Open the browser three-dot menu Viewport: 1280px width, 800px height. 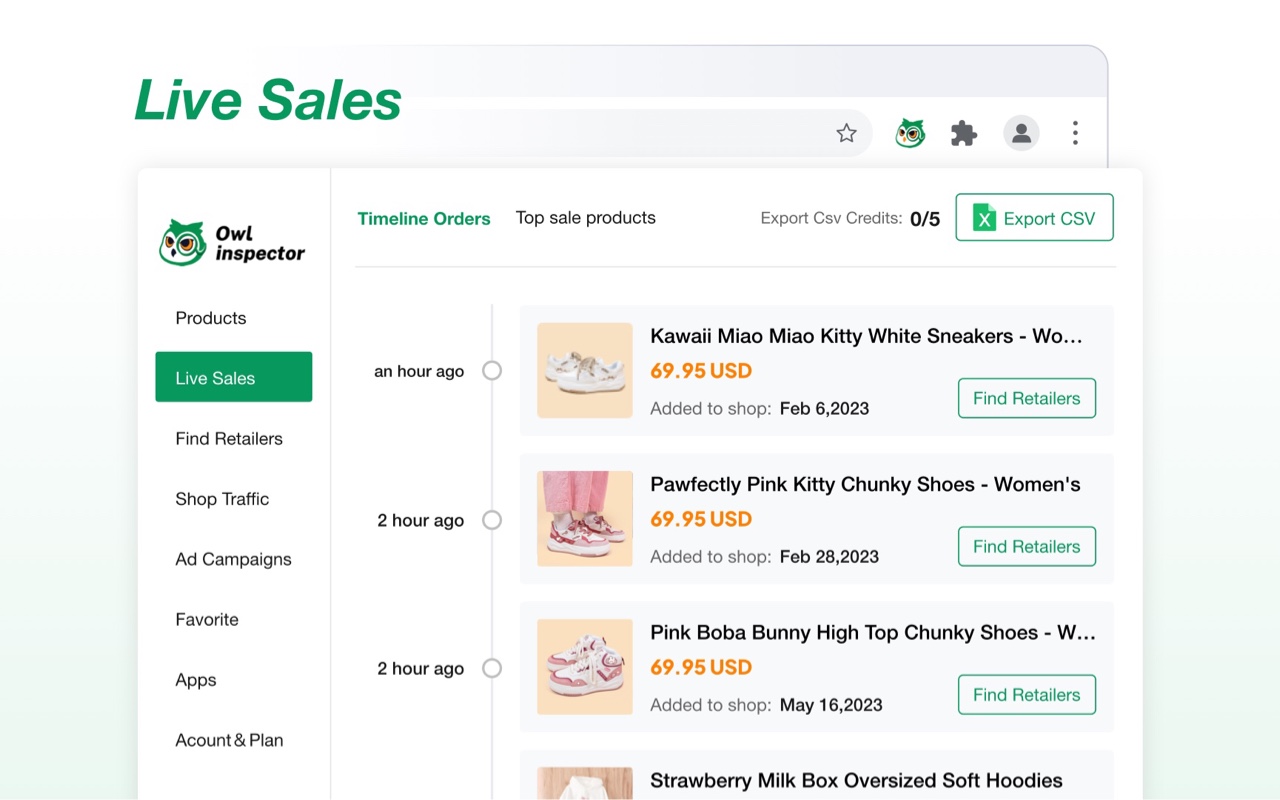pos(1075,133)
